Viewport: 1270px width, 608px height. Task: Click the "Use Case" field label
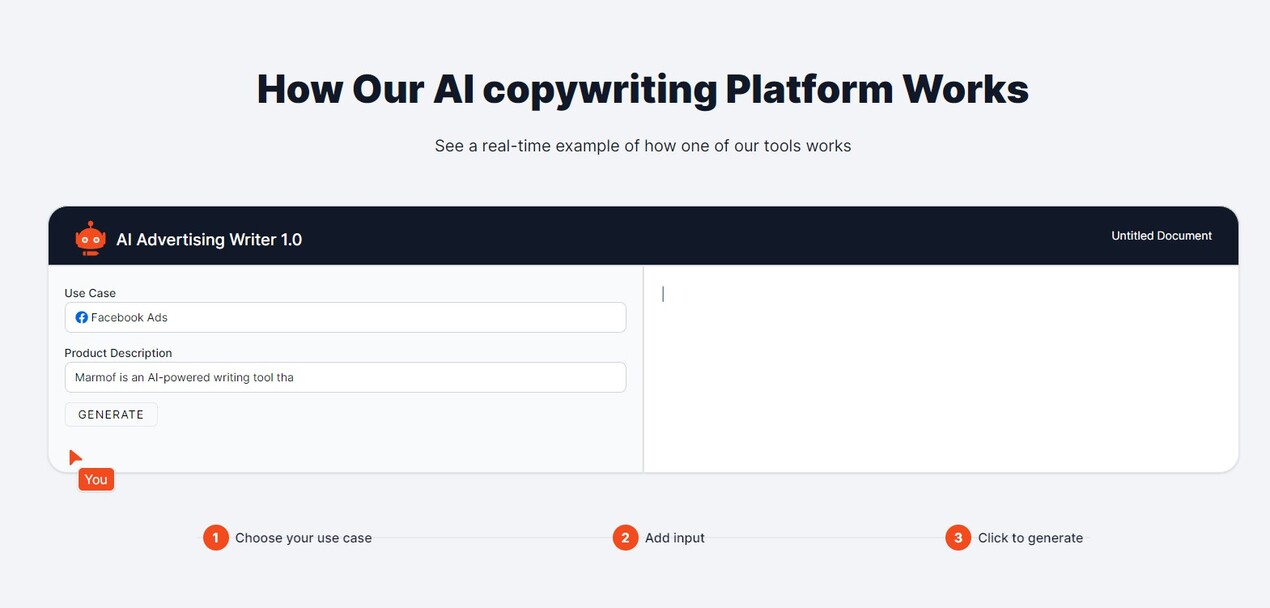90,293
